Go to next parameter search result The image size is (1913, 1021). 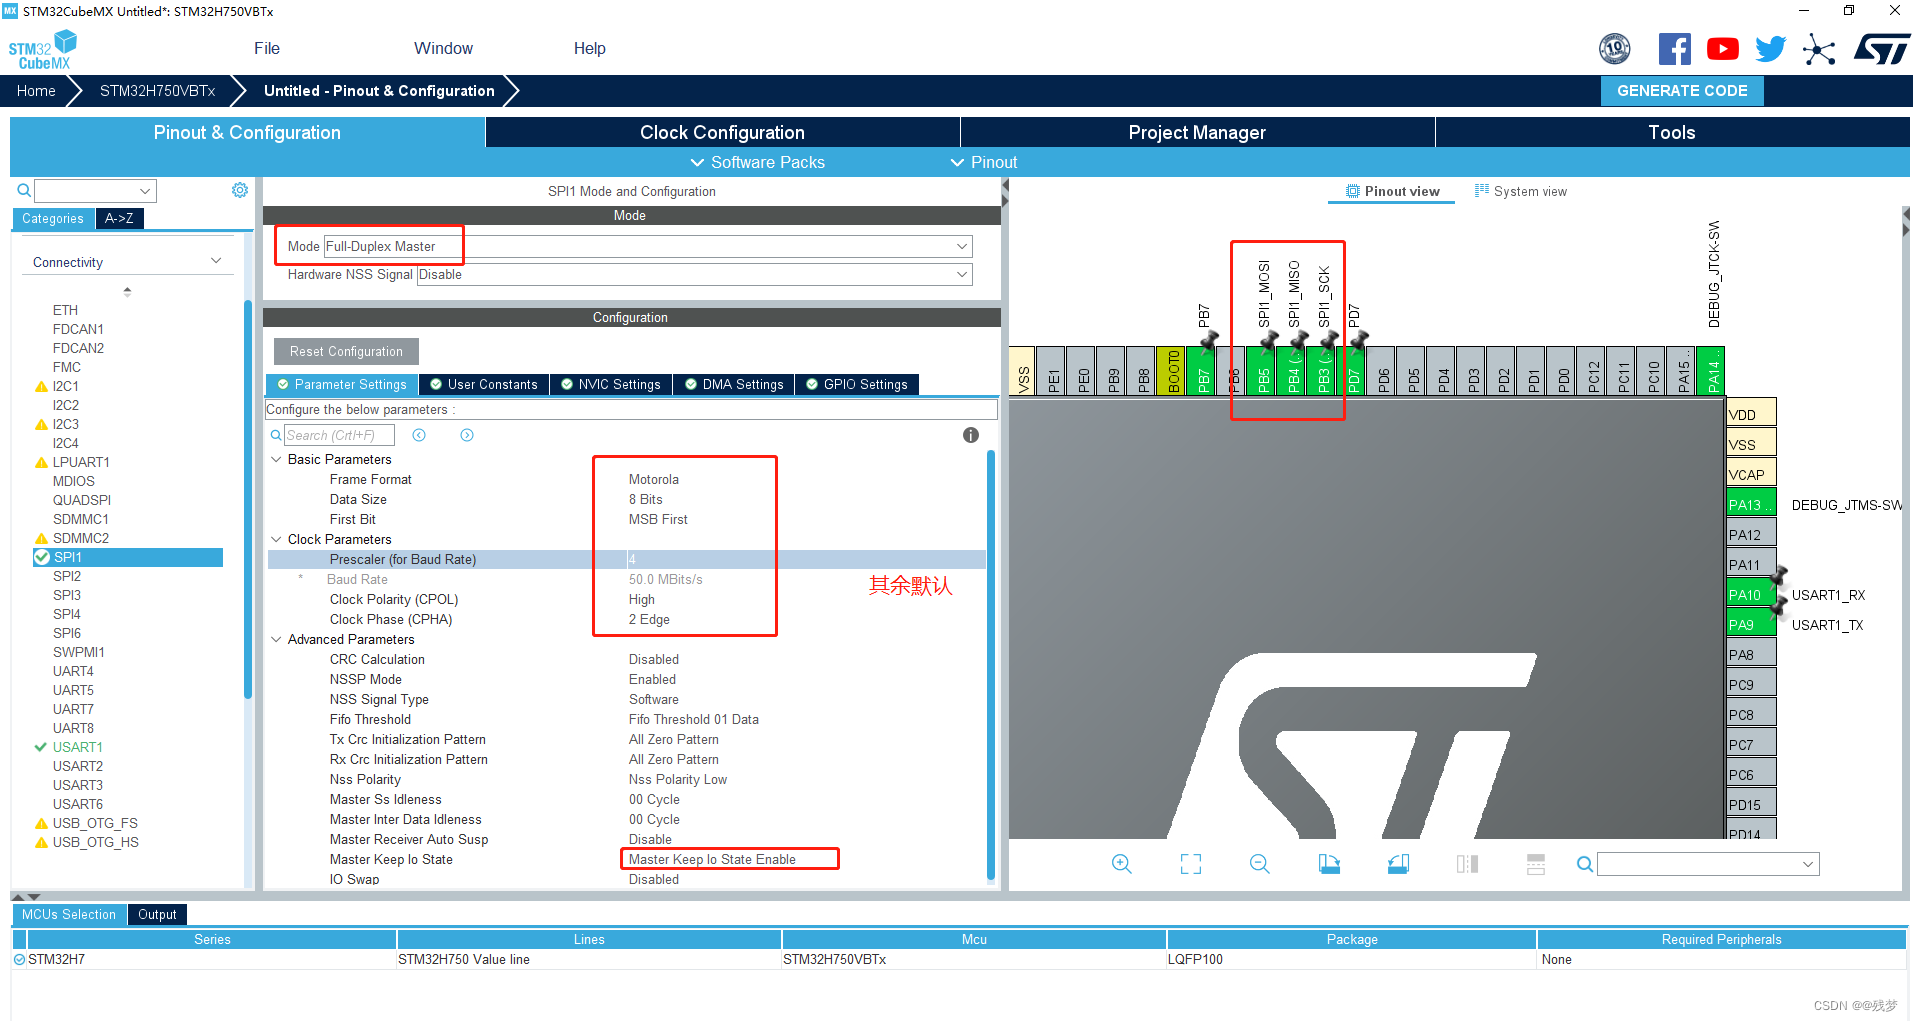[x=467, y=435]
